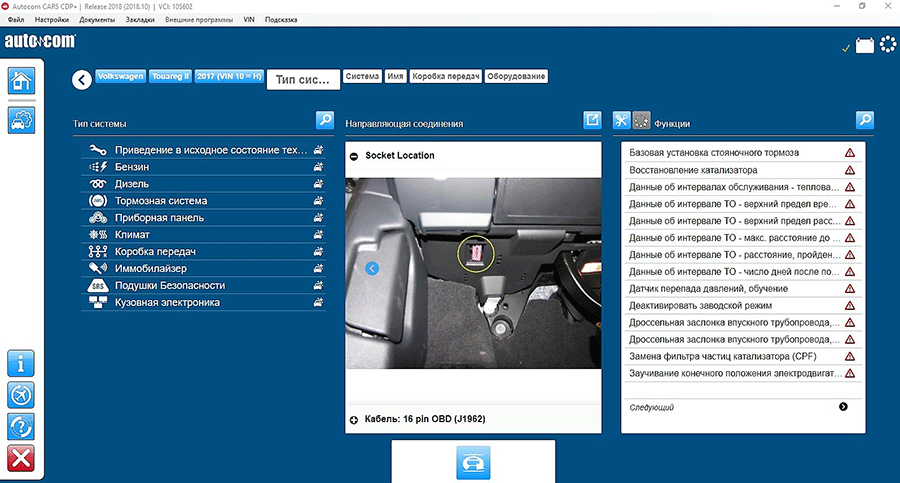The image size is (900, 483).
Task: Click car icon on Климат row
Action: point(318,235)
